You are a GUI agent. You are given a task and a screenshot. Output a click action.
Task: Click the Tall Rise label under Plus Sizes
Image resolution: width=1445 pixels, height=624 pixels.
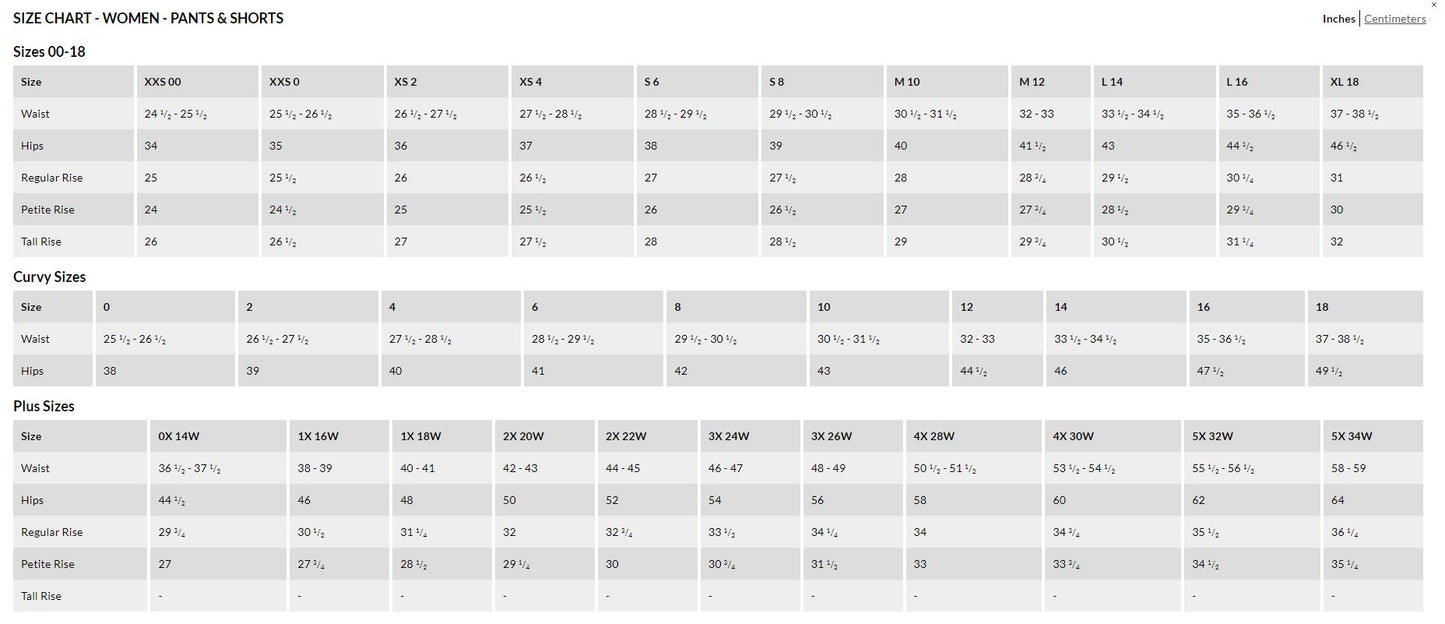pyautogui.click(x=41, y=596)
